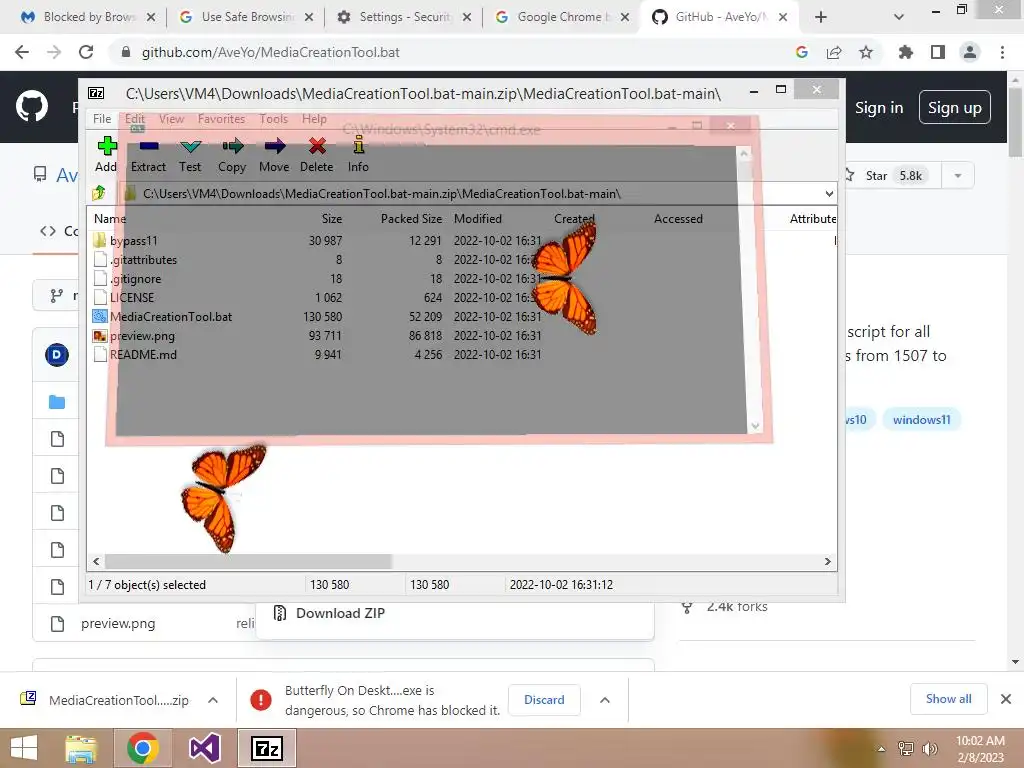Select preview.png in the 7-Zip list

pyautogui.click(x=460, y=336)
